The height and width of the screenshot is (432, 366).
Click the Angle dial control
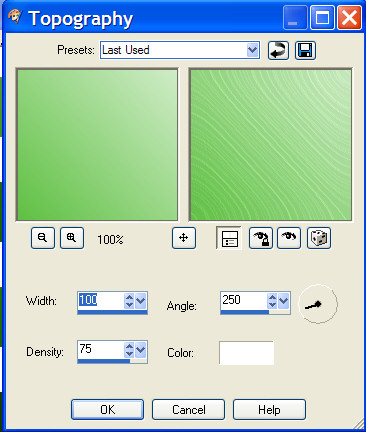tap(318, 304)
